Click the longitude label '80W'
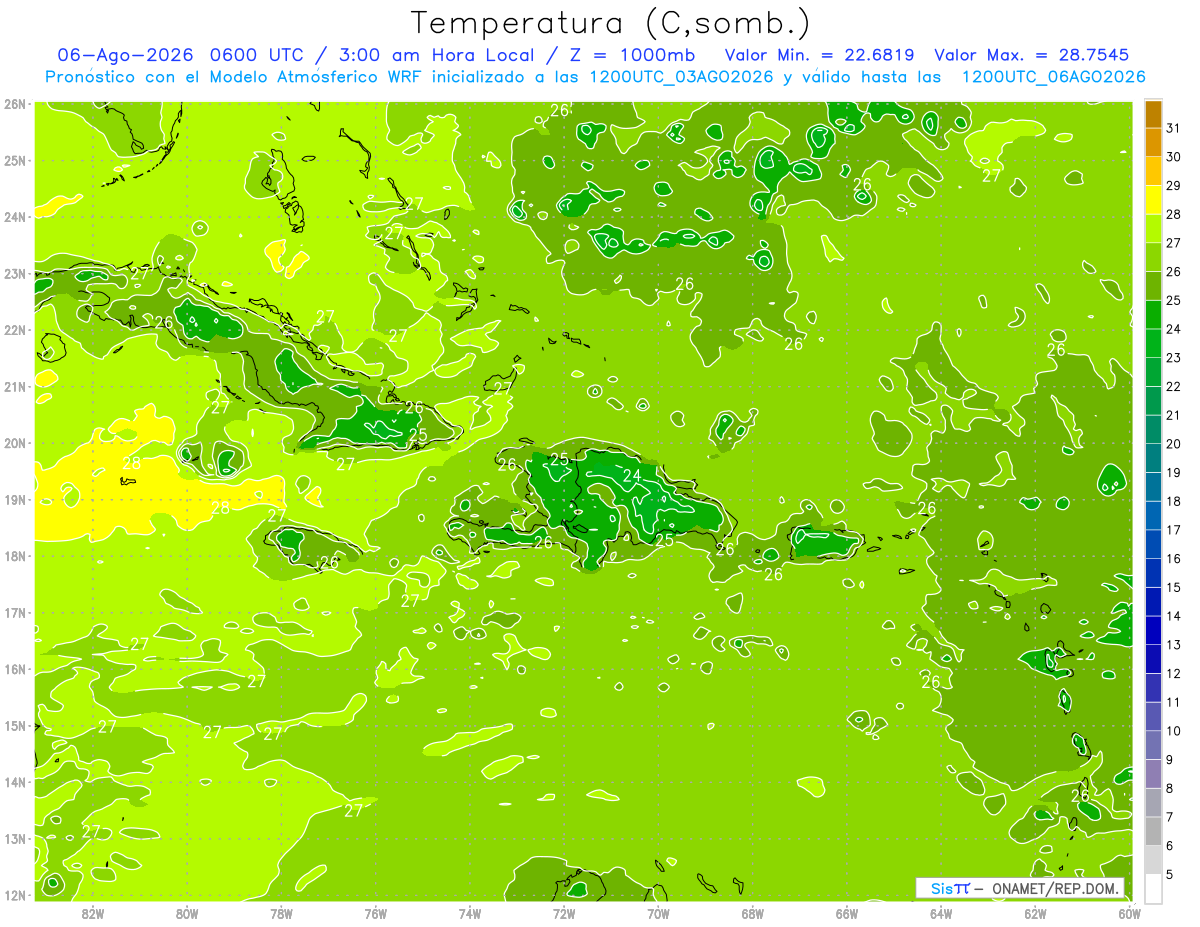1200x927 pixels. (x=187, y=912)
